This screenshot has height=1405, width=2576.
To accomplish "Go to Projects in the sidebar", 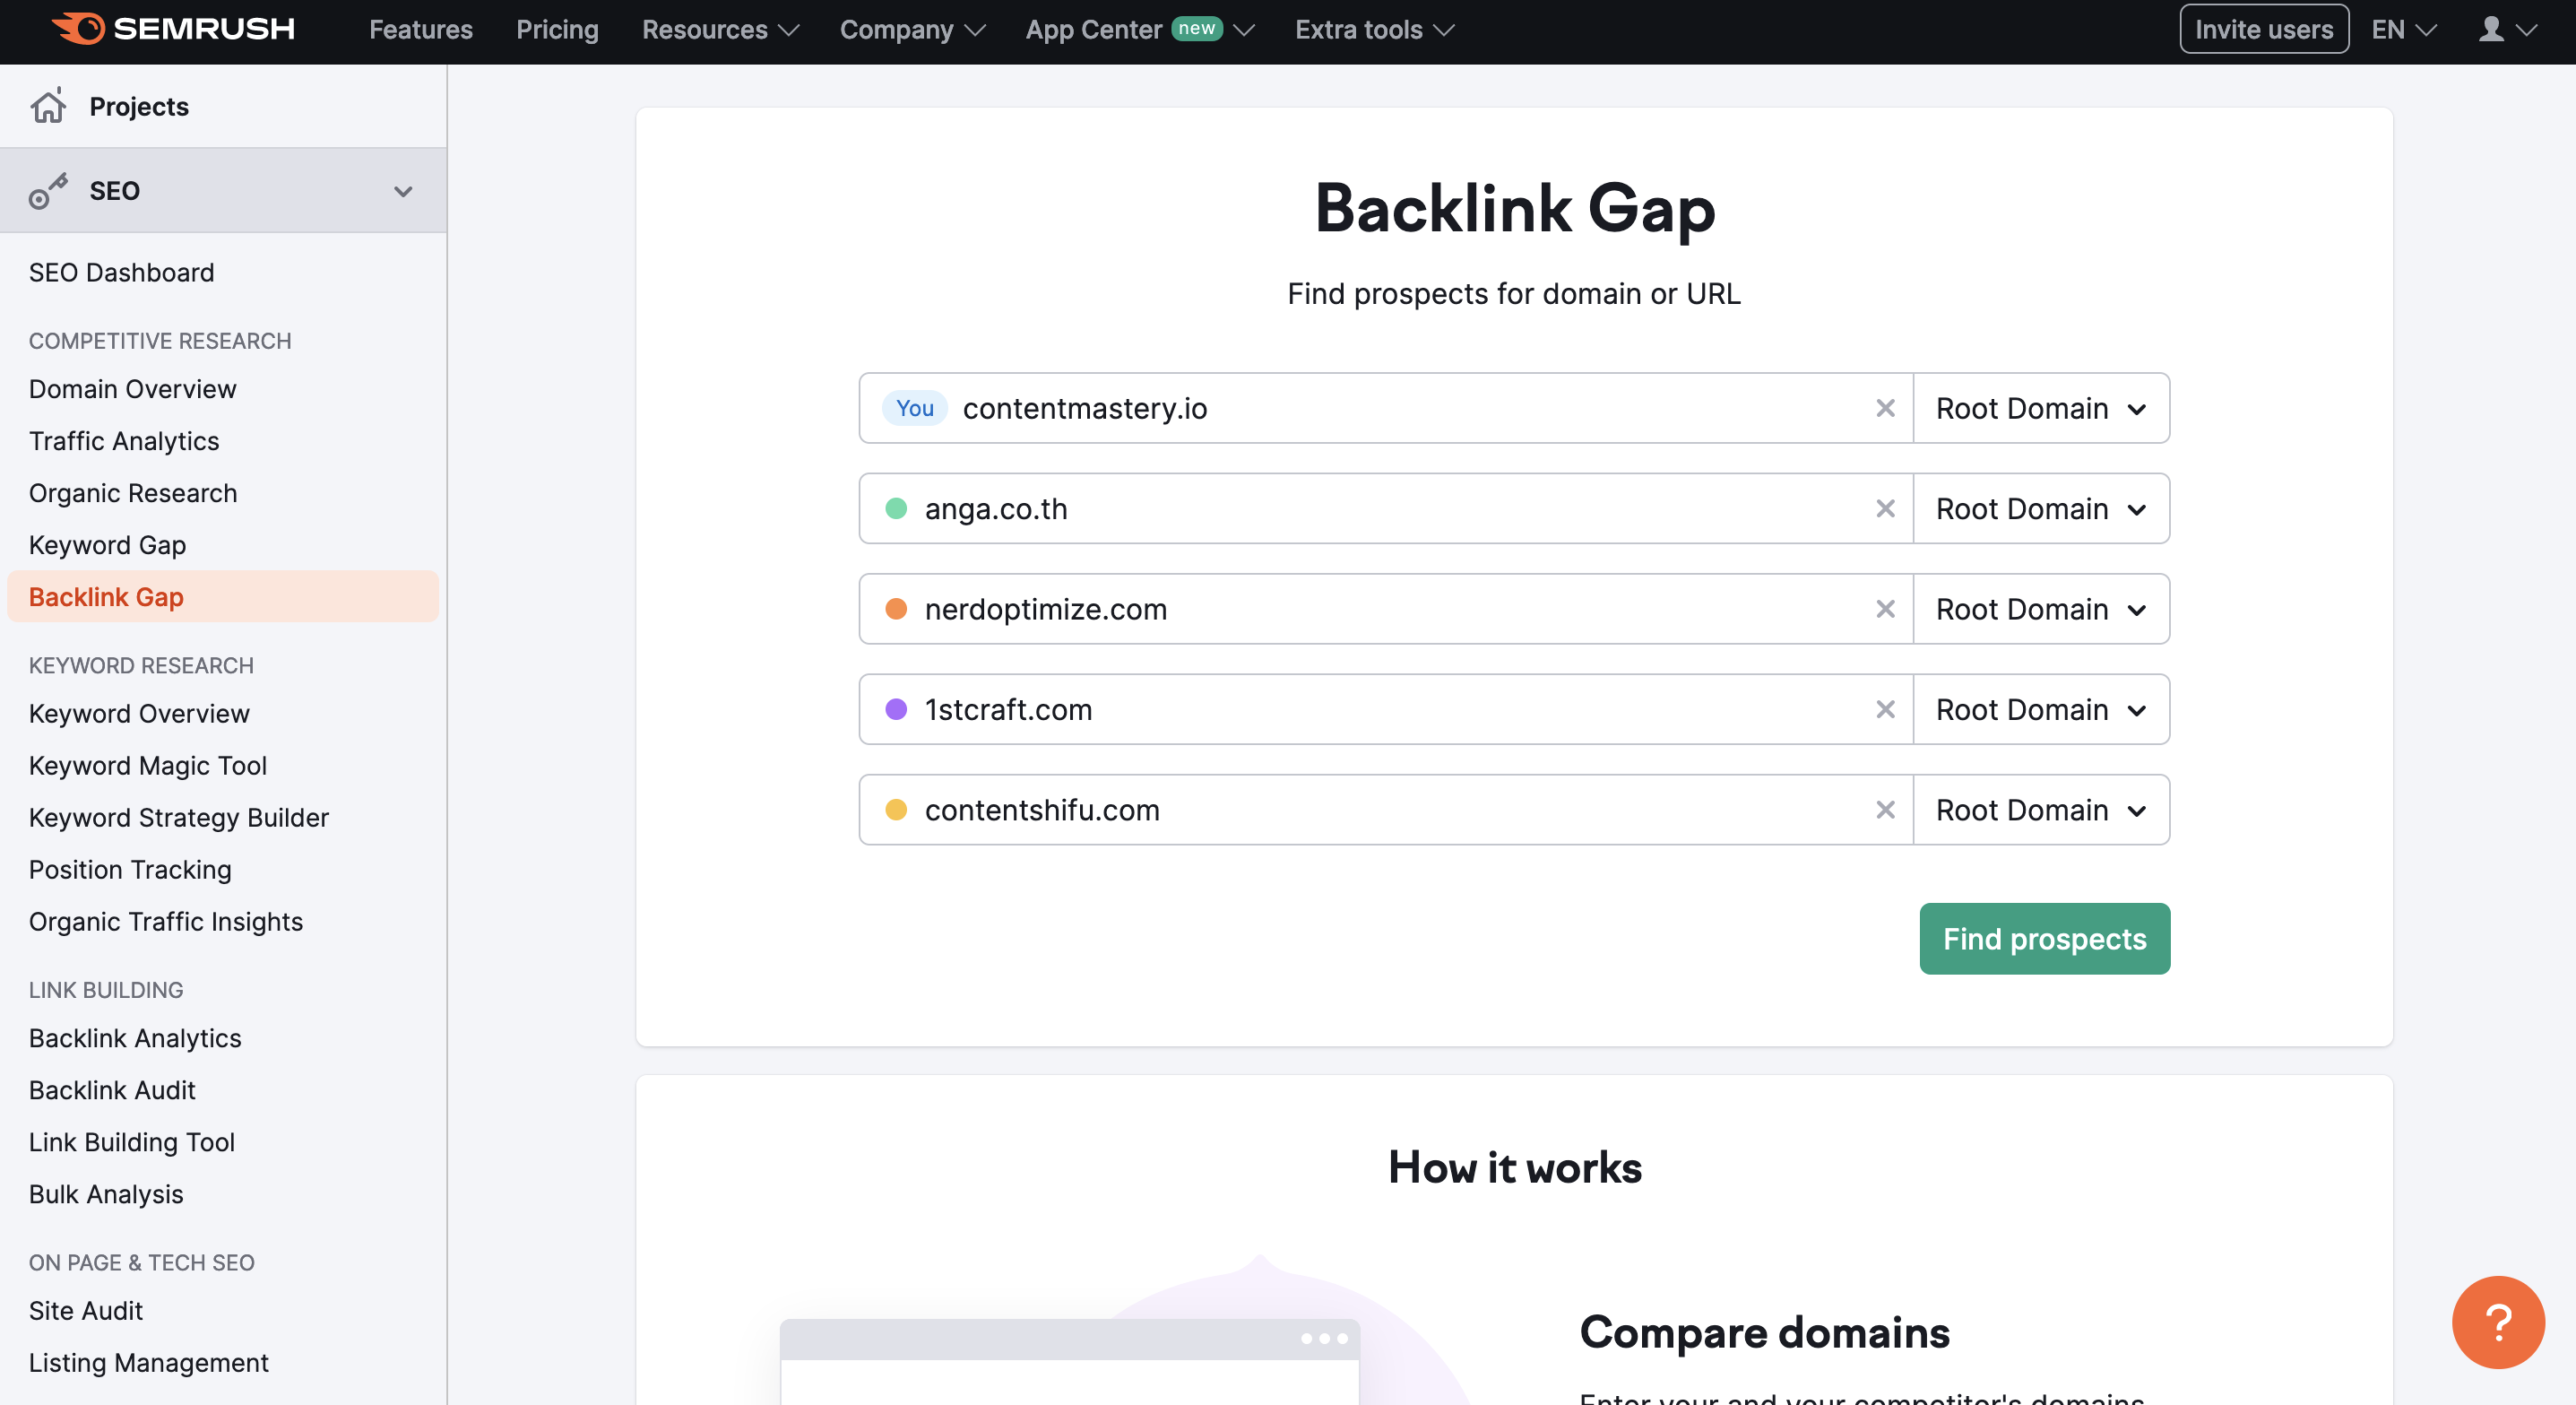I will [x=139, y=106].
